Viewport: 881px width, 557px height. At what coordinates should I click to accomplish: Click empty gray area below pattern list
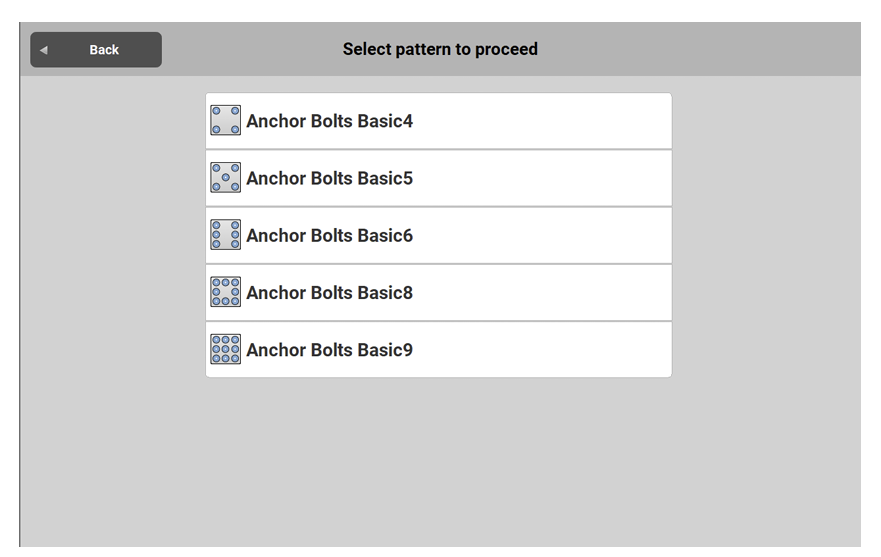pos(440,460)
